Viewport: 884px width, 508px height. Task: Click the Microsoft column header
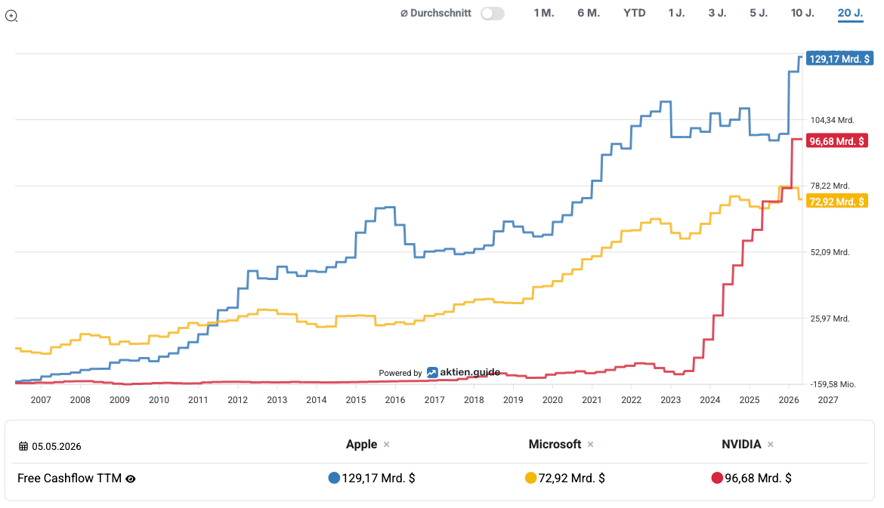tap(555, 444)
